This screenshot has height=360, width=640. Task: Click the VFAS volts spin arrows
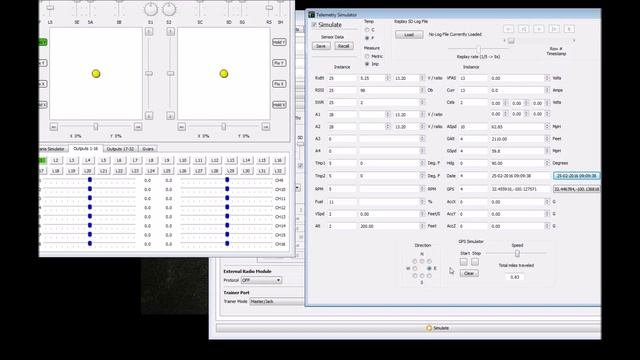547,78
